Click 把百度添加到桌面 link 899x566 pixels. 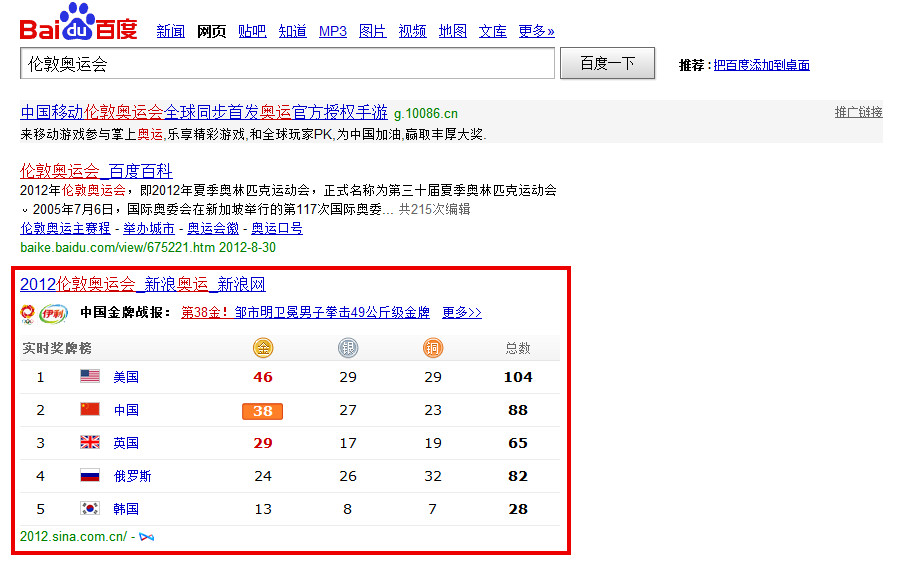[x=761, y=65]
